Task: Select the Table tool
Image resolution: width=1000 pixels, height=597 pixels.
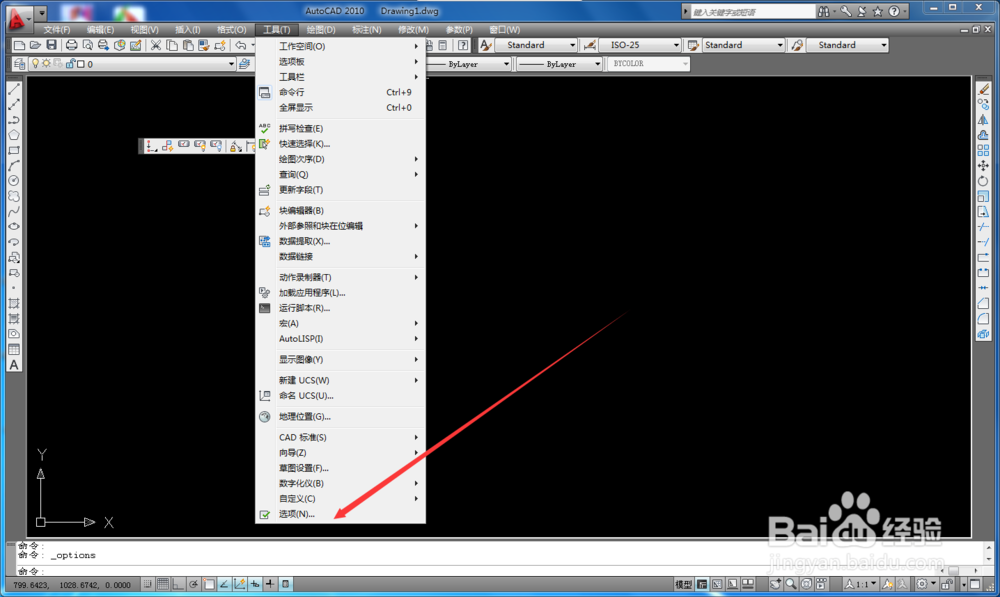Action: pyautogui.click(x=13, y=350)
